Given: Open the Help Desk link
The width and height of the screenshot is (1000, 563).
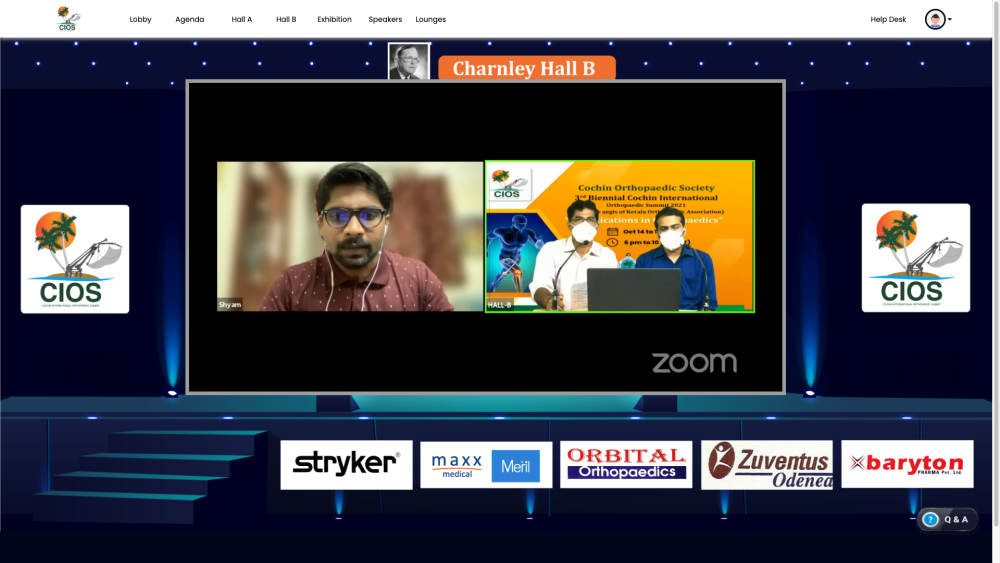Looking at the screenshot, I should [x=888, y=19].
